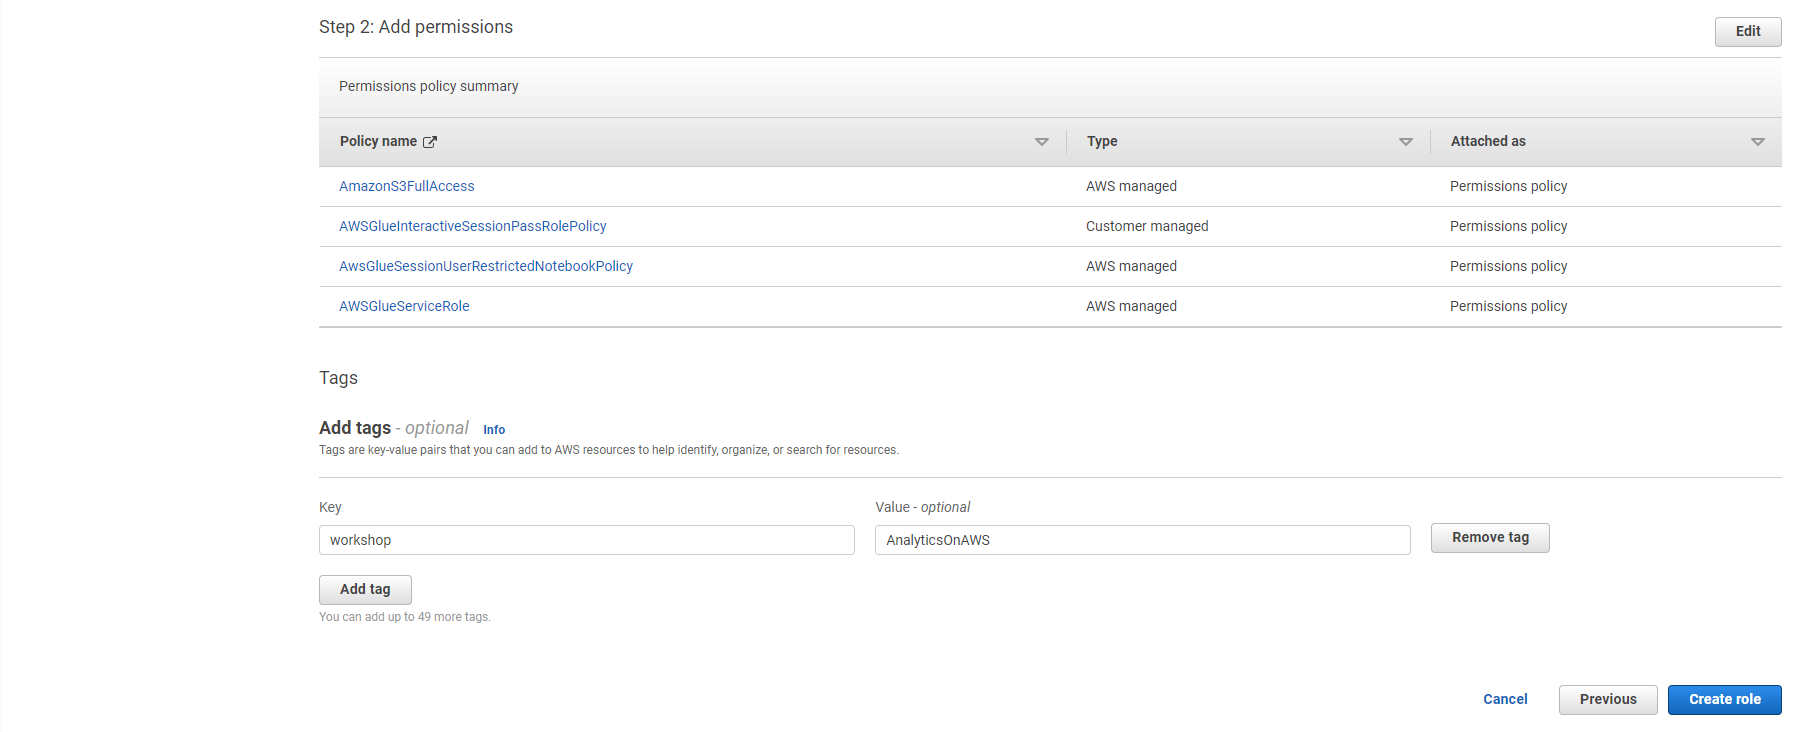This screenshot has height=732, width=1818.
Task: Select 'AWS managed' cell in AmazonS3FullAccess row
Action: [x=1131, y=186]
